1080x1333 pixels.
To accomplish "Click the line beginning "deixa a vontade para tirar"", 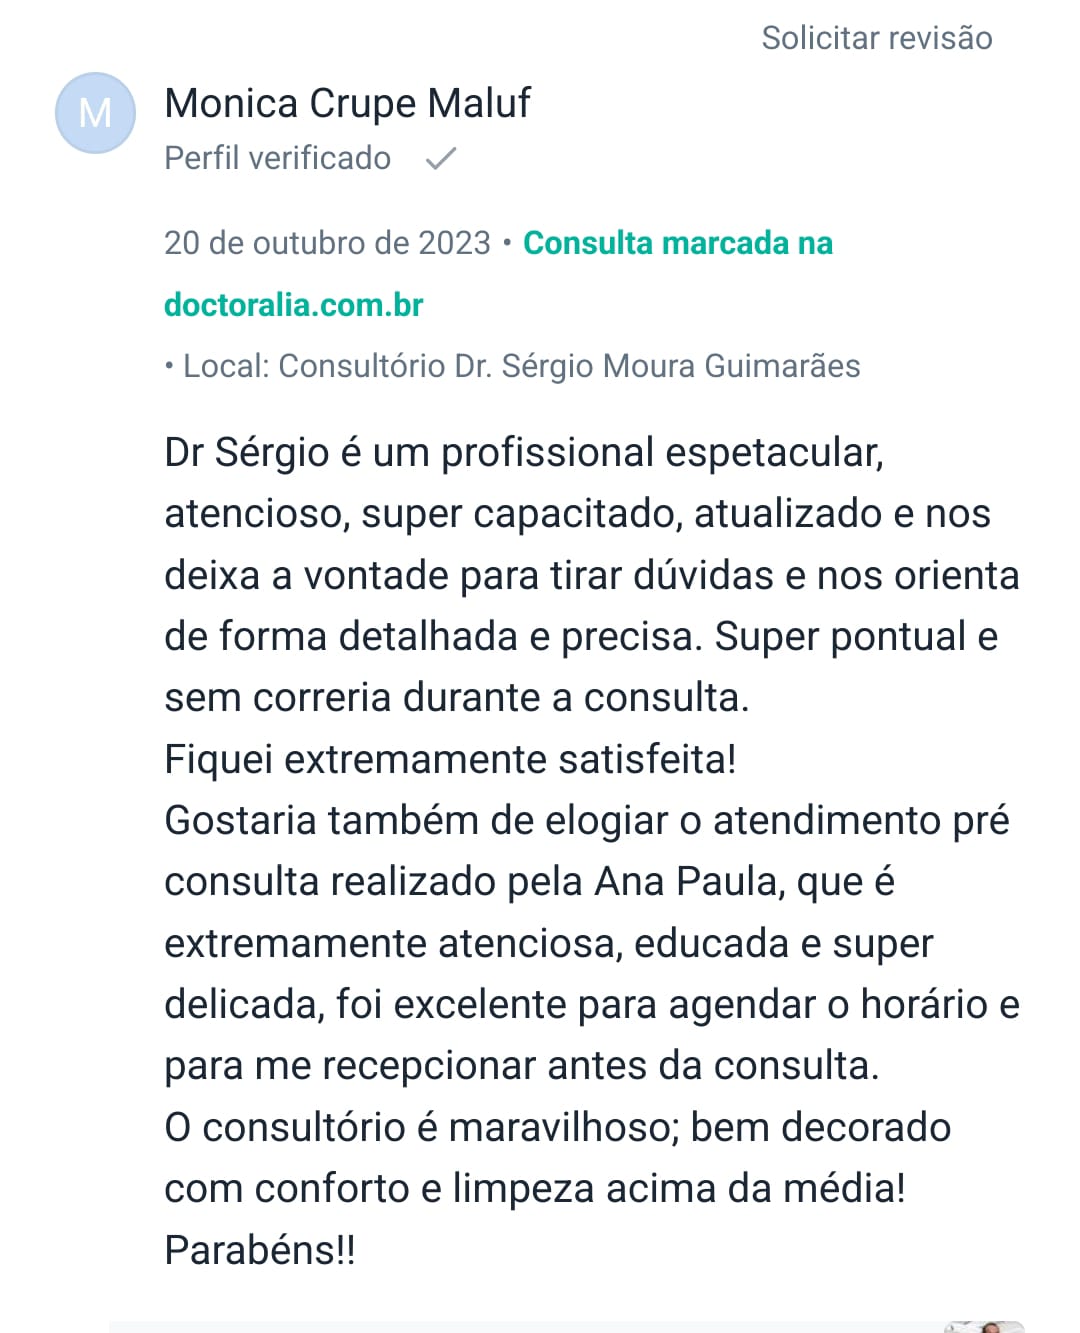I will point(591,575).
